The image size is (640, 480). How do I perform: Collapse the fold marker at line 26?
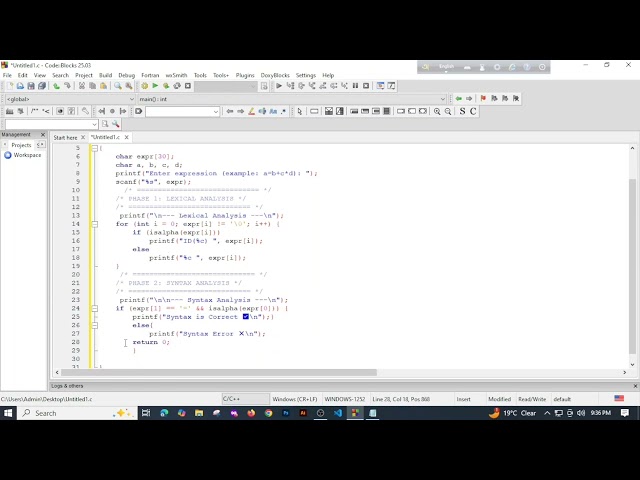tap(95, 325)
